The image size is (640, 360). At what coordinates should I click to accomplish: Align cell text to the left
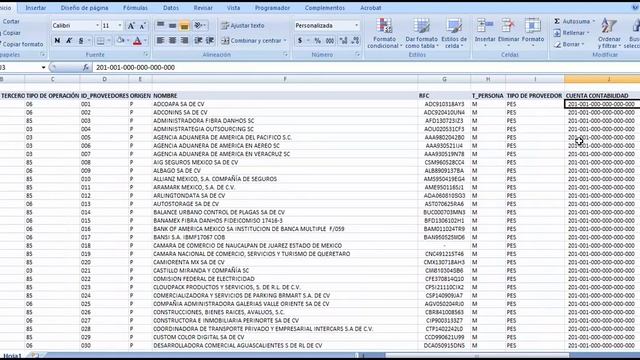click(160, 40)
